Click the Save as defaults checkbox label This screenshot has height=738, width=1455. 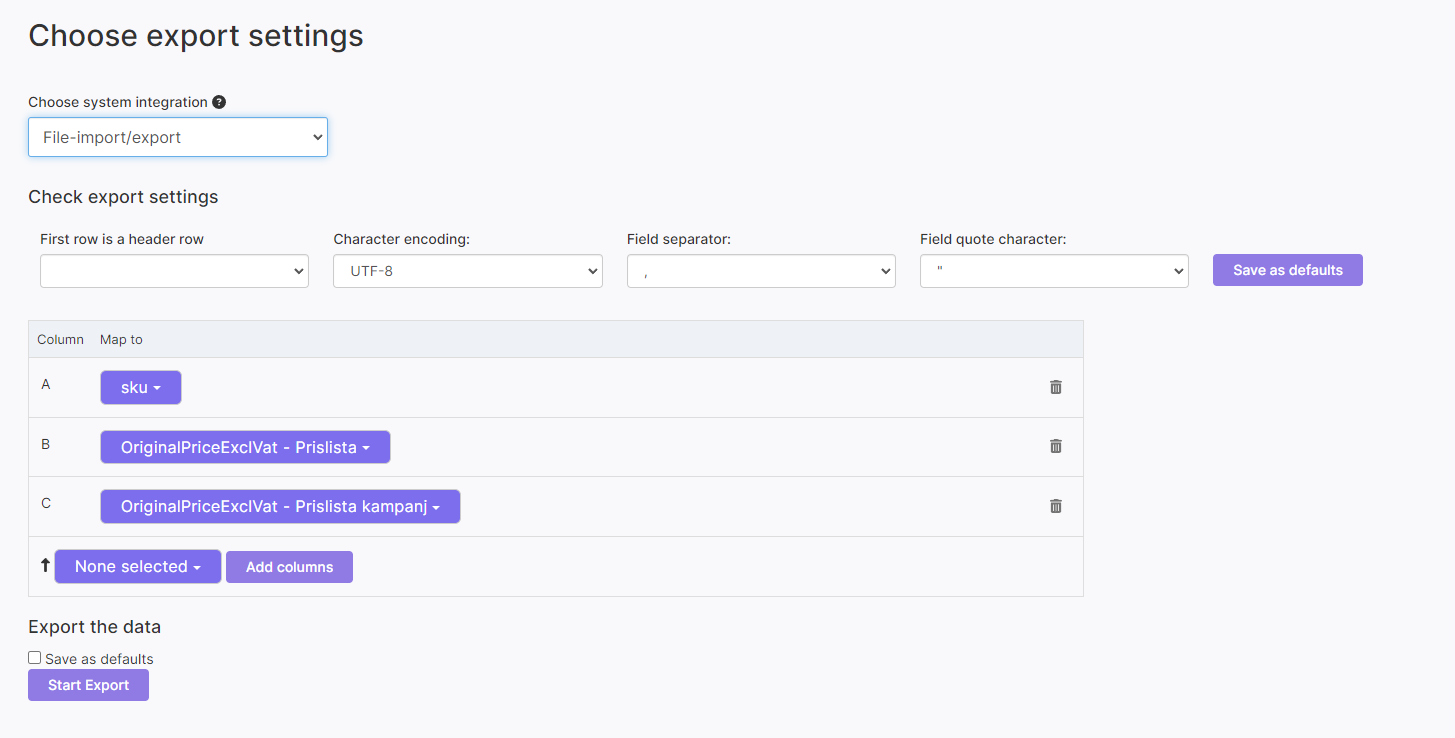click(99, 659)
